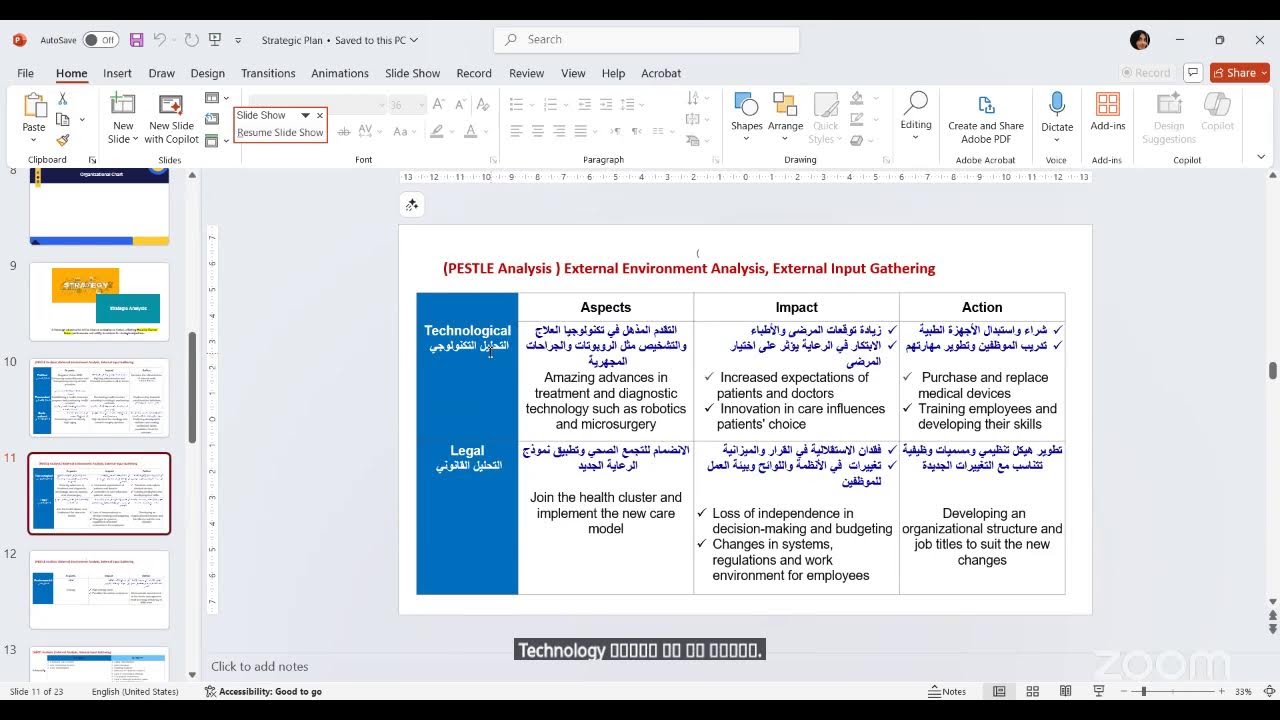Click the Zoom In plus button
This screenshot has width=1280, height=720.
pos(1222,691)
